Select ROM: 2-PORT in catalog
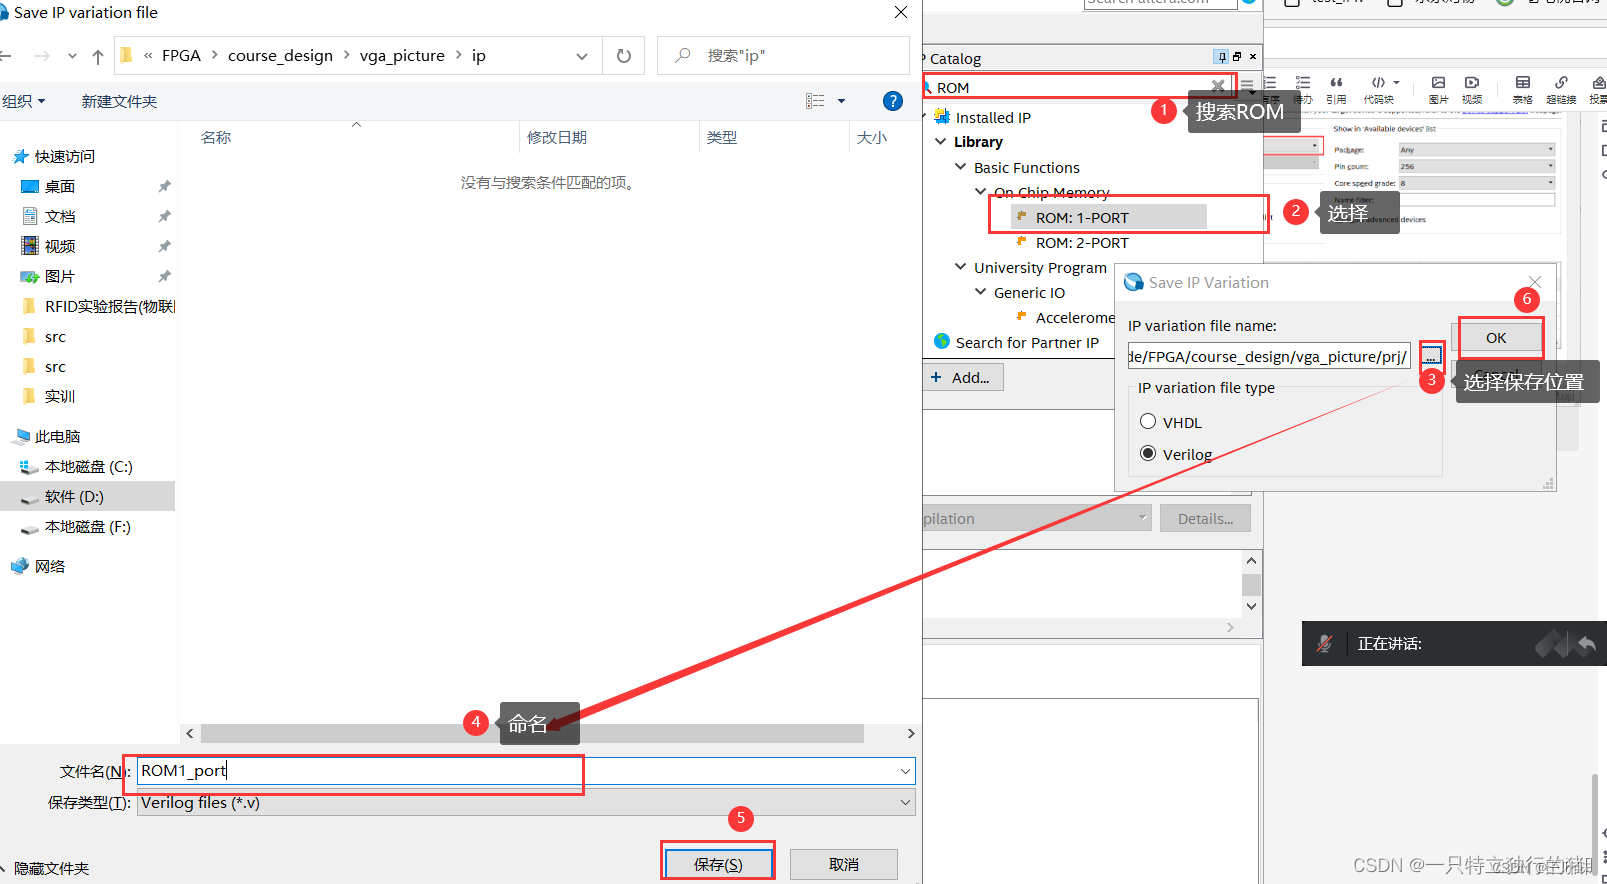Viewport: 1607px width, 884px height. coord(1082,242)
